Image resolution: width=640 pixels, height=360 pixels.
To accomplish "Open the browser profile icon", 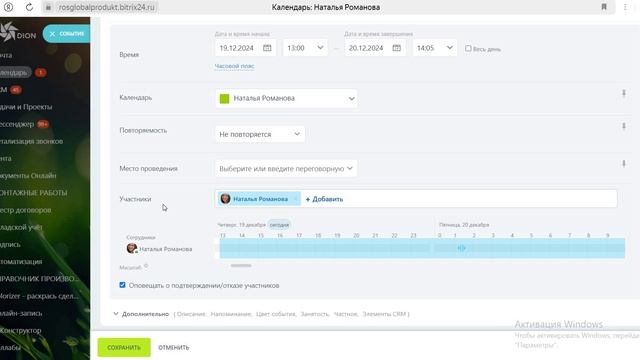I will 9,7.
